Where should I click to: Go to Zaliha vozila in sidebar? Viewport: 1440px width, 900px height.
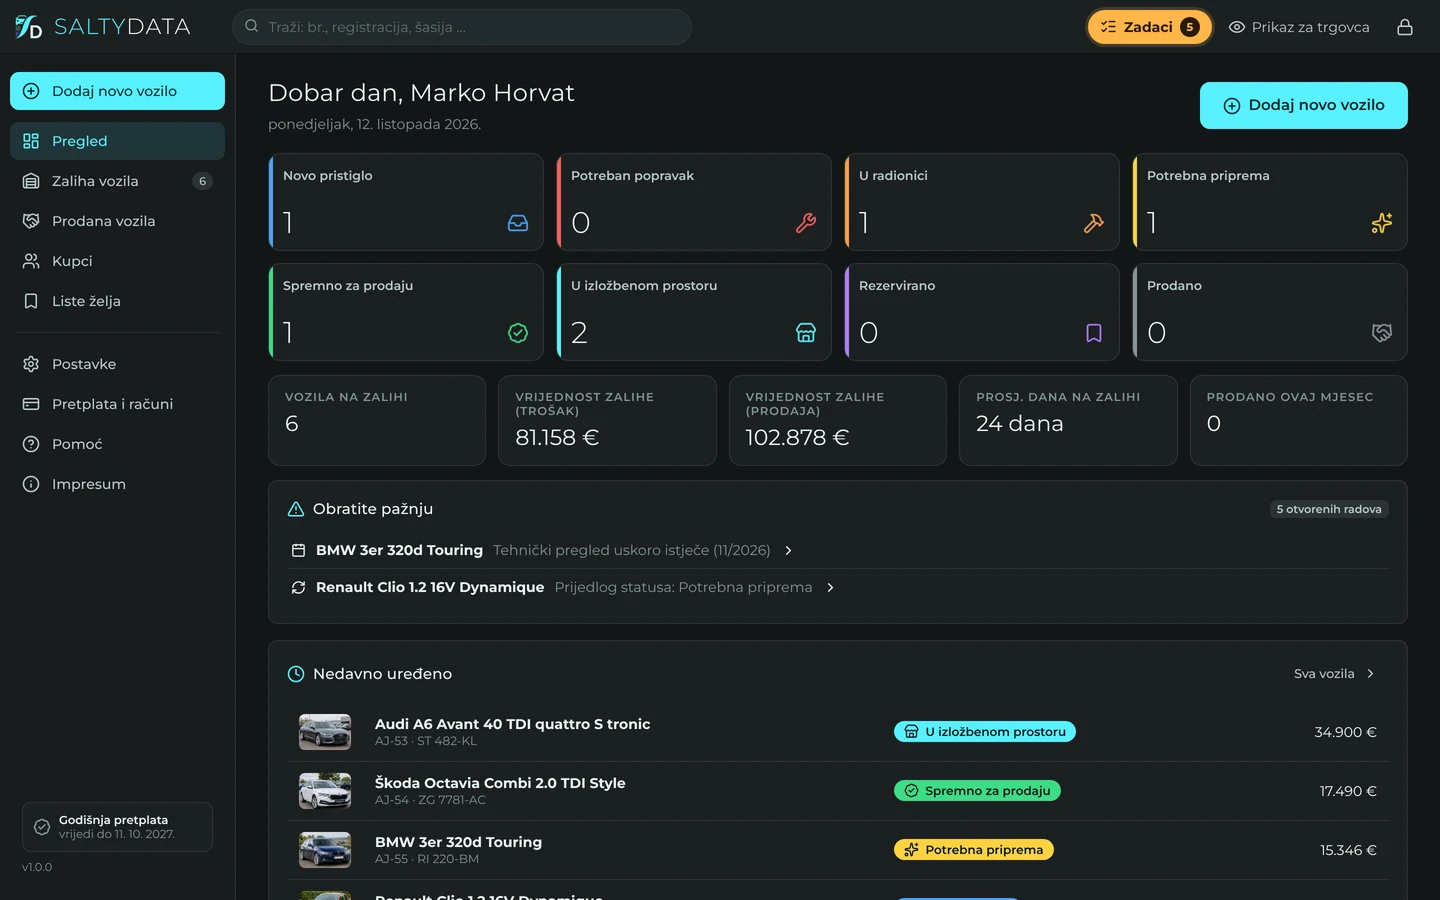click(x=117, y=181)
